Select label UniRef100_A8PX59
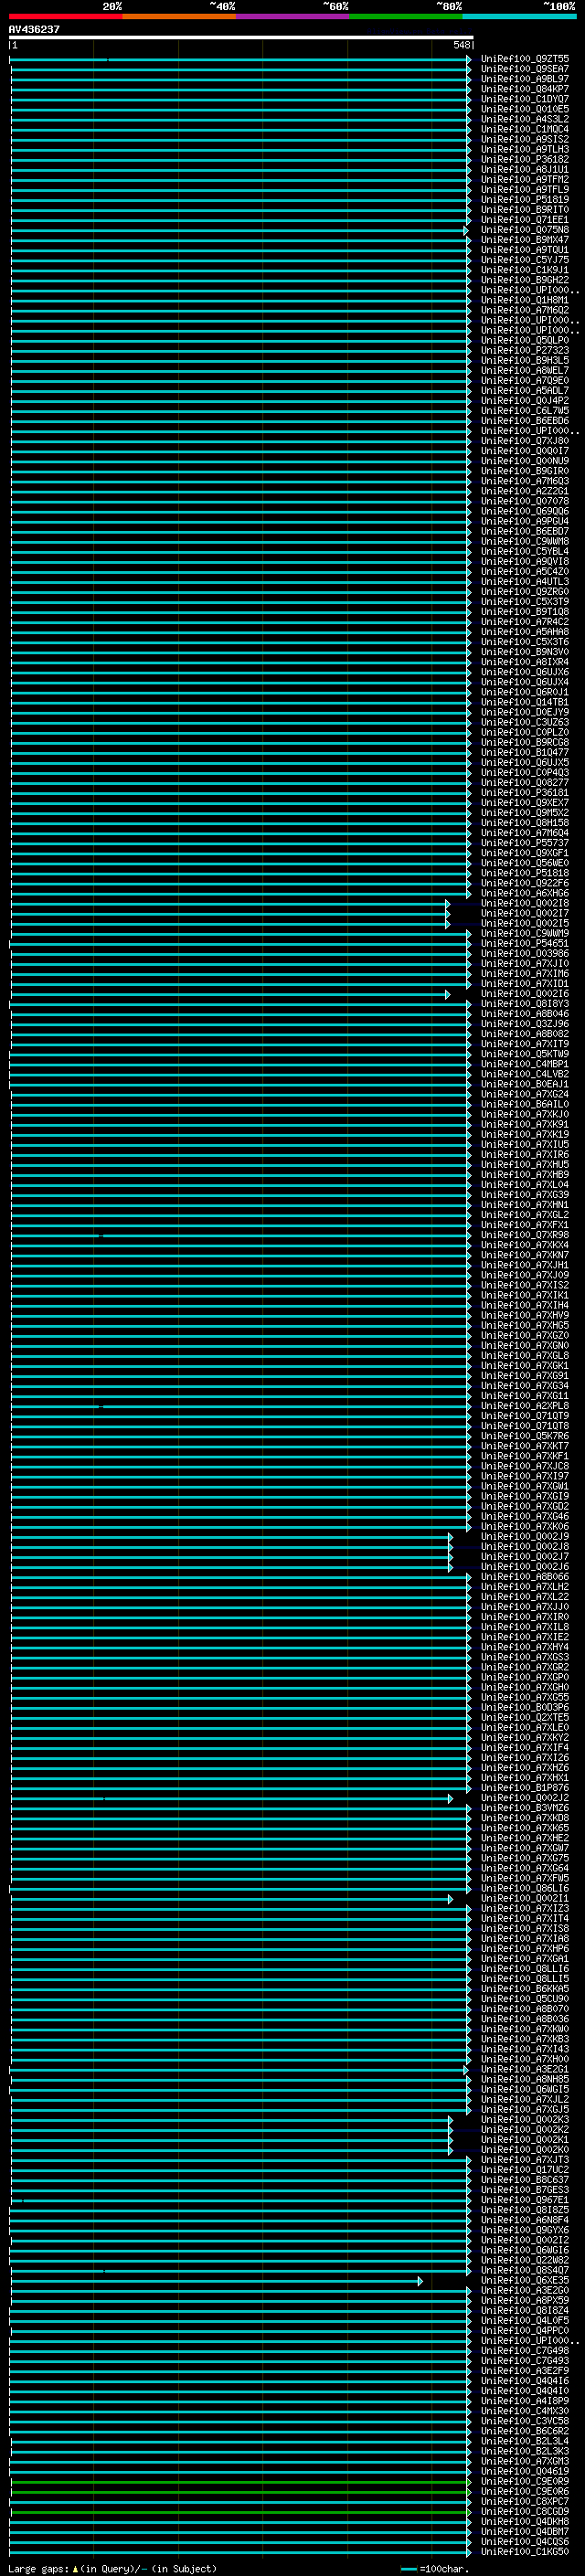Image resolution: width=585 pixels, height=2576 pixels. 524,2301
